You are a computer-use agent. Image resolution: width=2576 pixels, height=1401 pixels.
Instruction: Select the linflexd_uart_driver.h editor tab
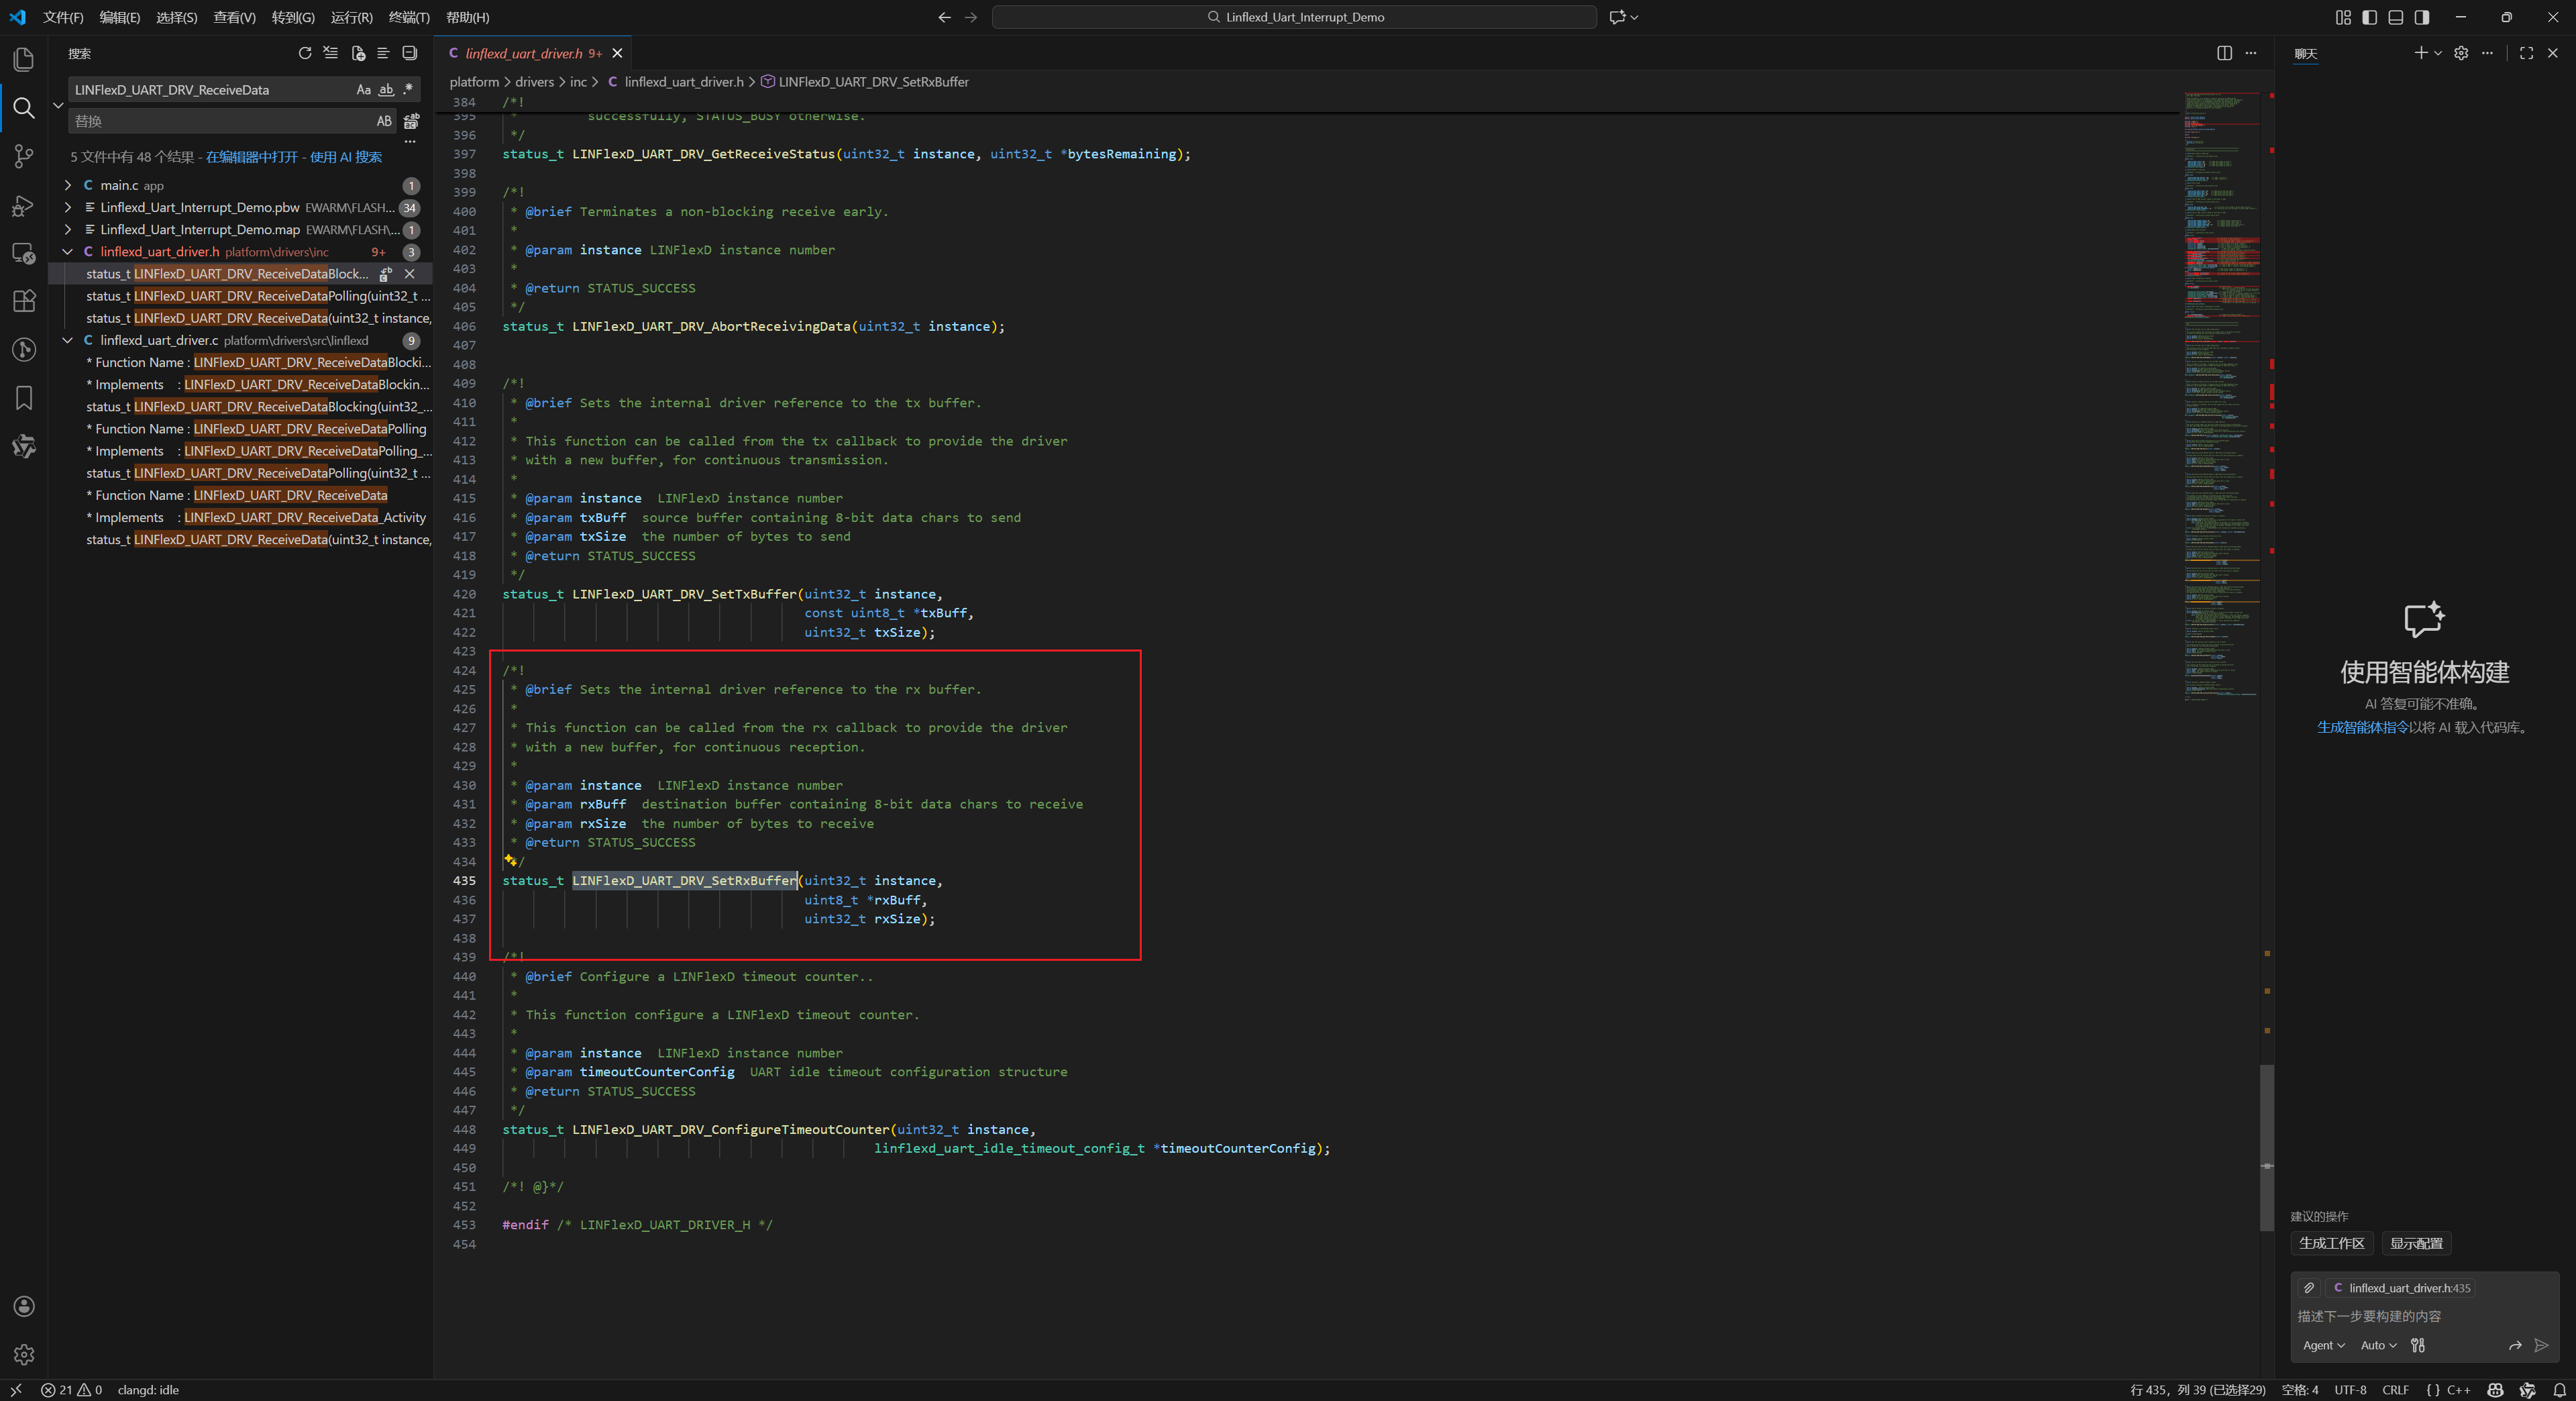pos(523,53)
